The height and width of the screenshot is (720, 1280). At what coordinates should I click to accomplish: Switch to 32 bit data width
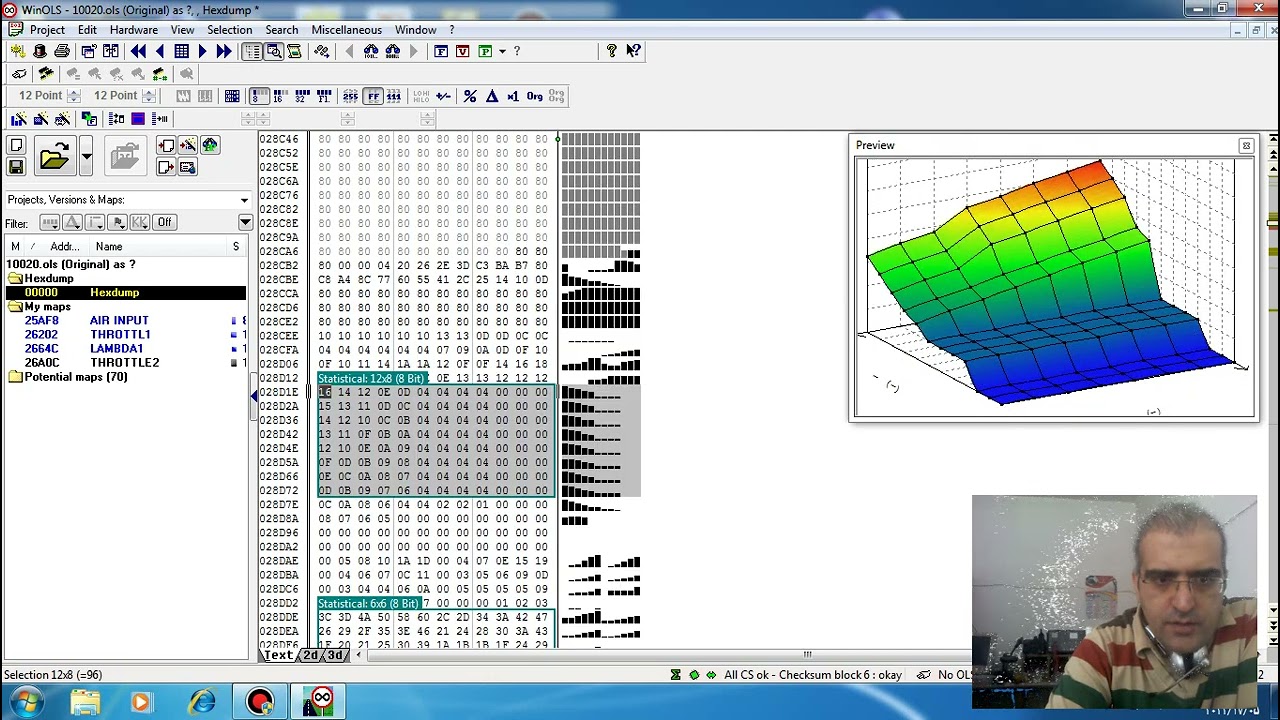tap(302, 96)
